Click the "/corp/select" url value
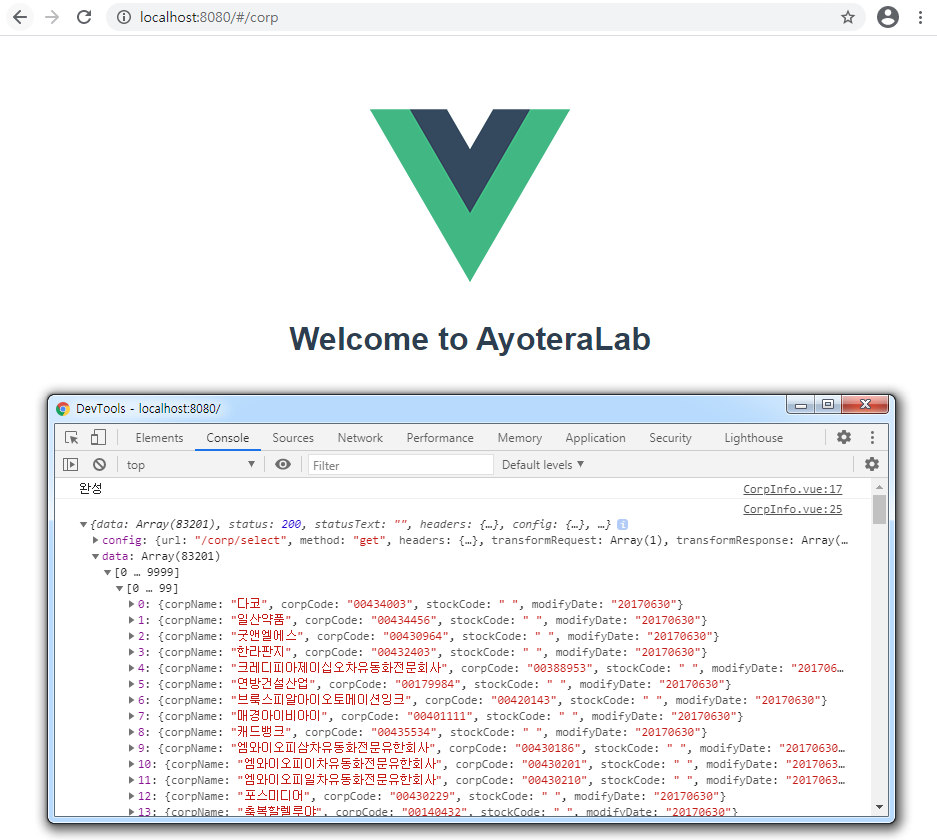 pos(240,540)
